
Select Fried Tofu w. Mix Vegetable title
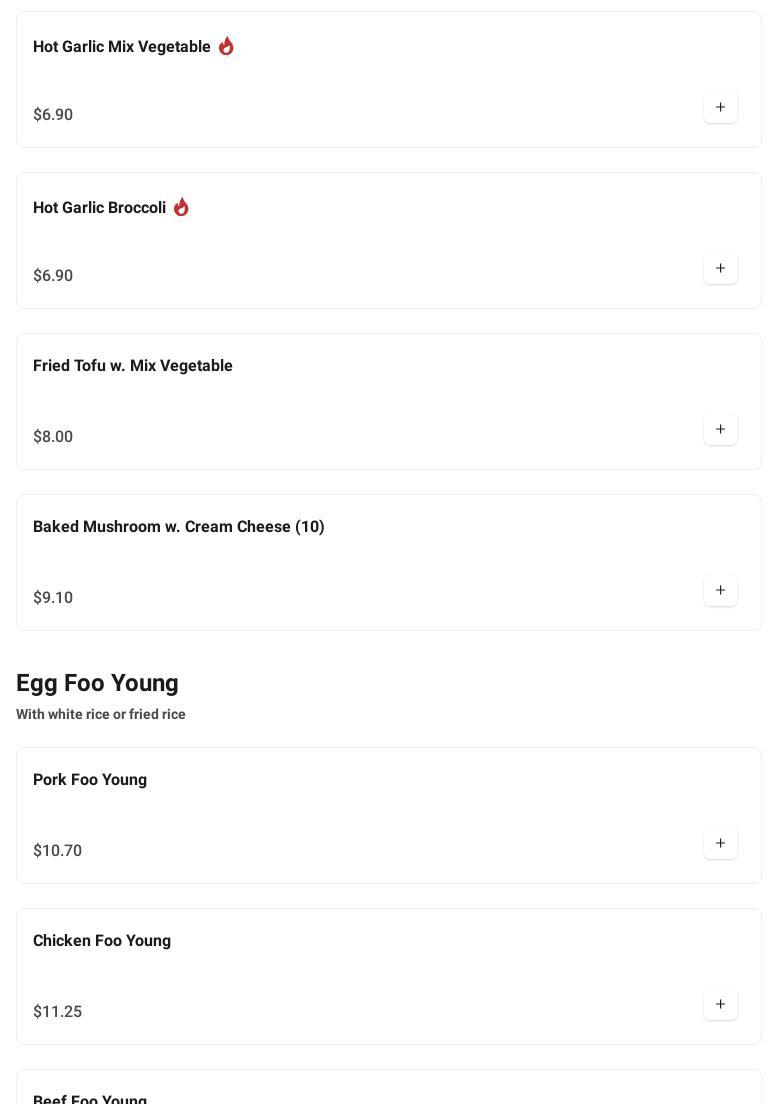coord(133,366)
